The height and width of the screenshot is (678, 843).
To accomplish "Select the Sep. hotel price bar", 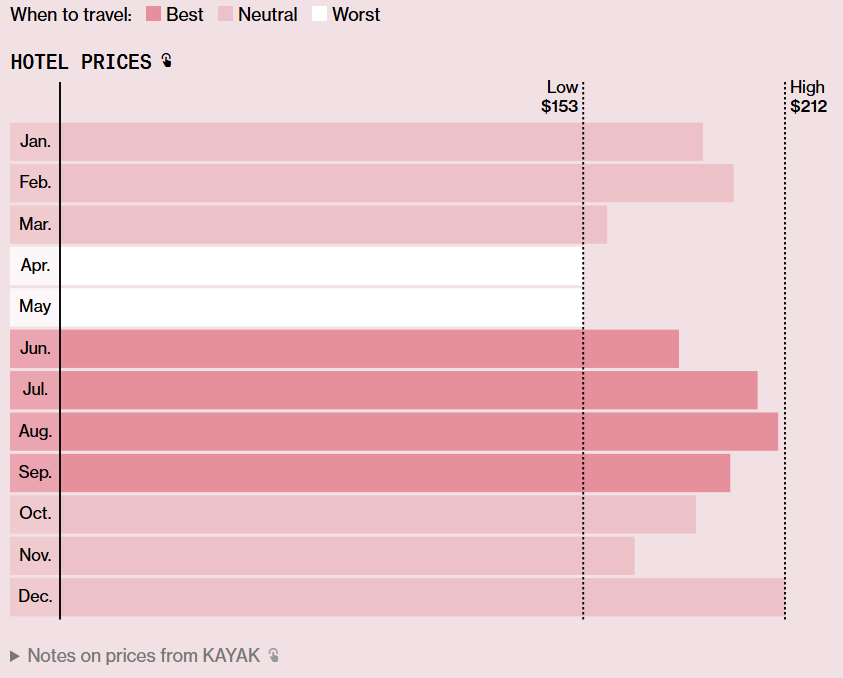I will click(x=394, y=472).
